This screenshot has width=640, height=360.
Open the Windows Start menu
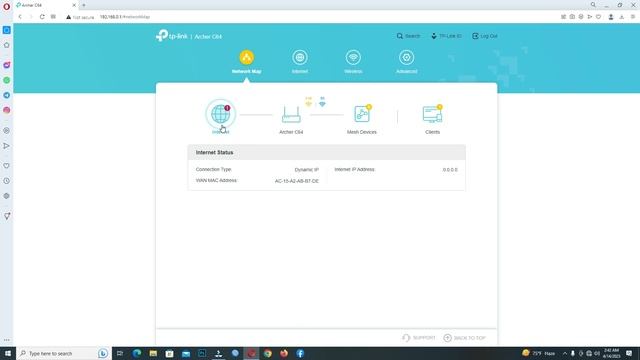(8, 353)
